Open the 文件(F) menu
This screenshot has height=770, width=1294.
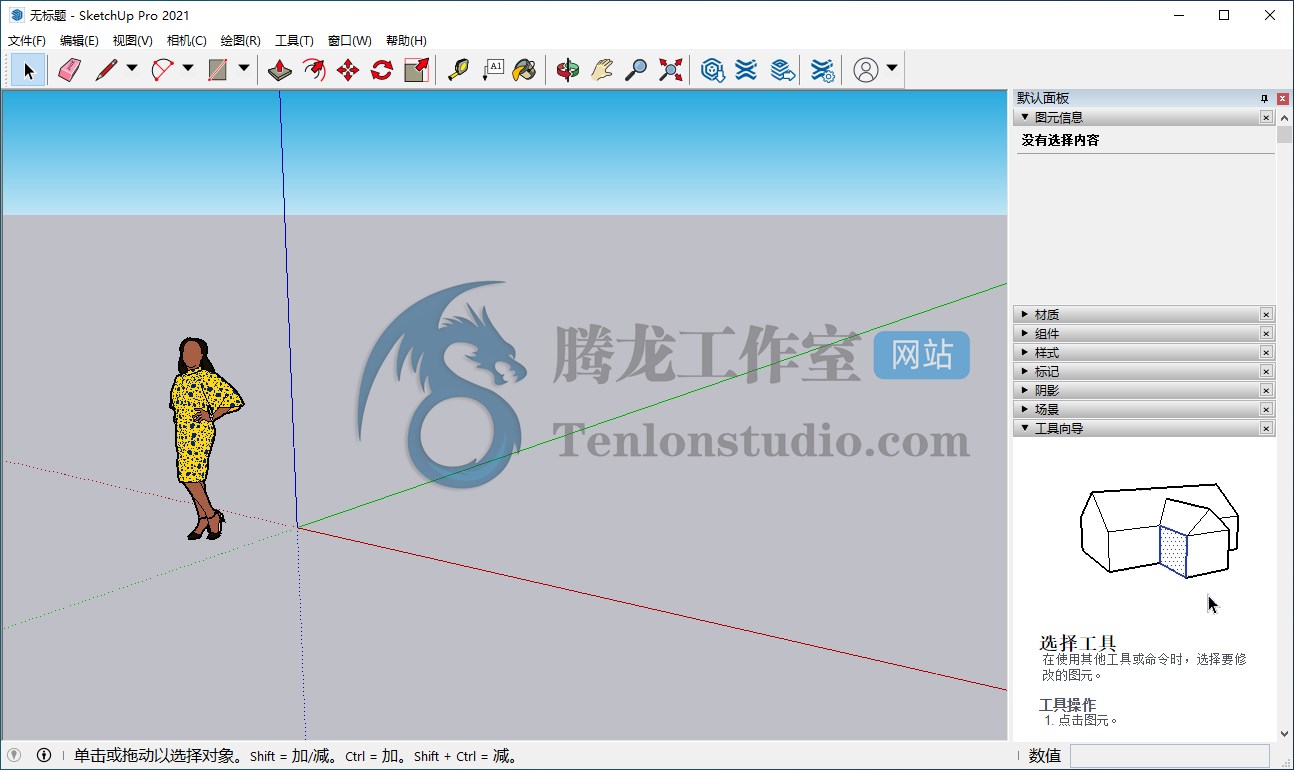tap(27, 41)
